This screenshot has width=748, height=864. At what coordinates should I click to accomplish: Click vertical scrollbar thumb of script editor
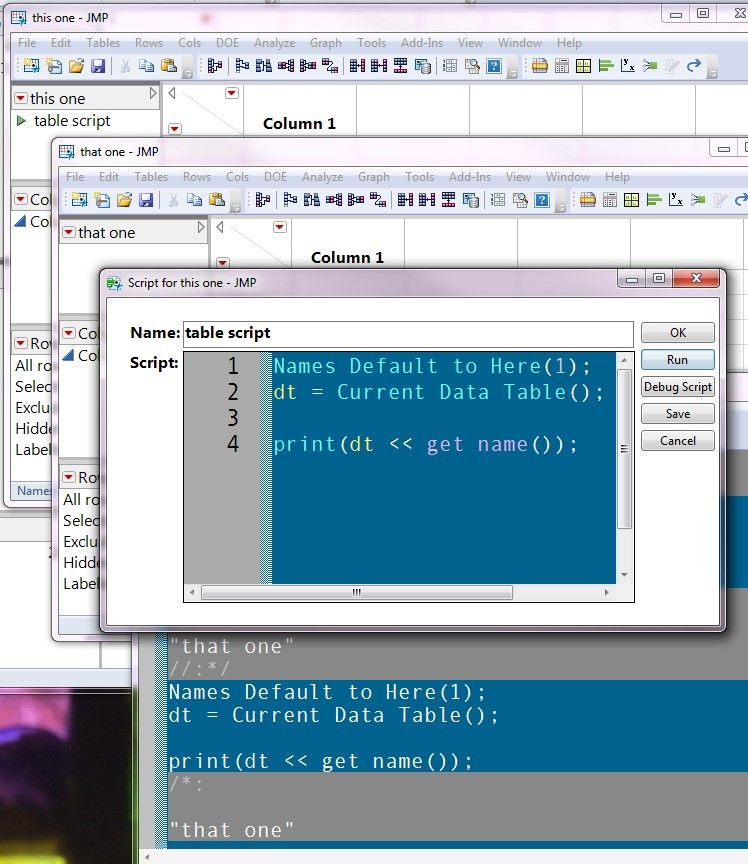point(625,449)
